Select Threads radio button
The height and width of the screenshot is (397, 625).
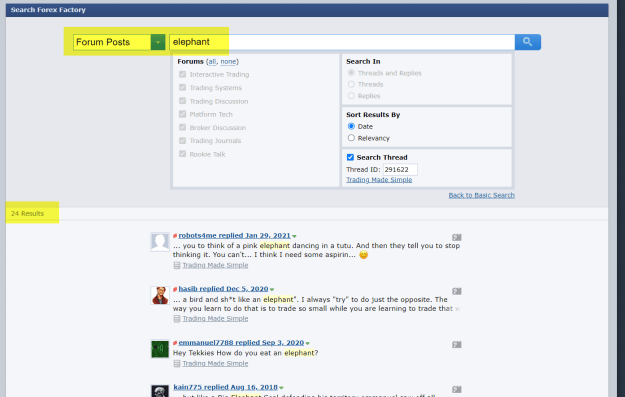(x=351, y=84)
